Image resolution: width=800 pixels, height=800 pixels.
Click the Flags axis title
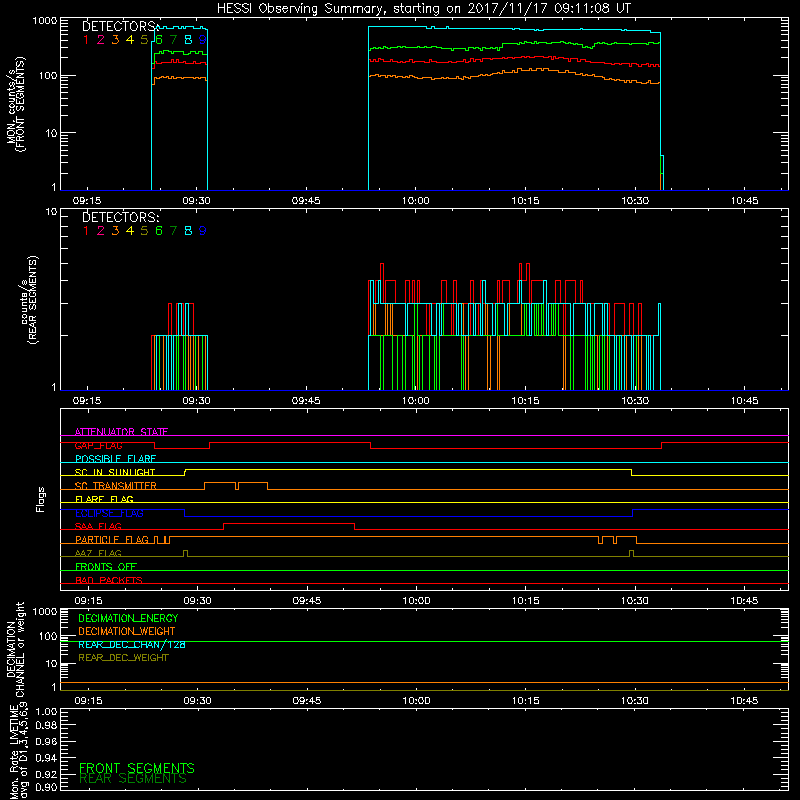(x=41, y=499)
